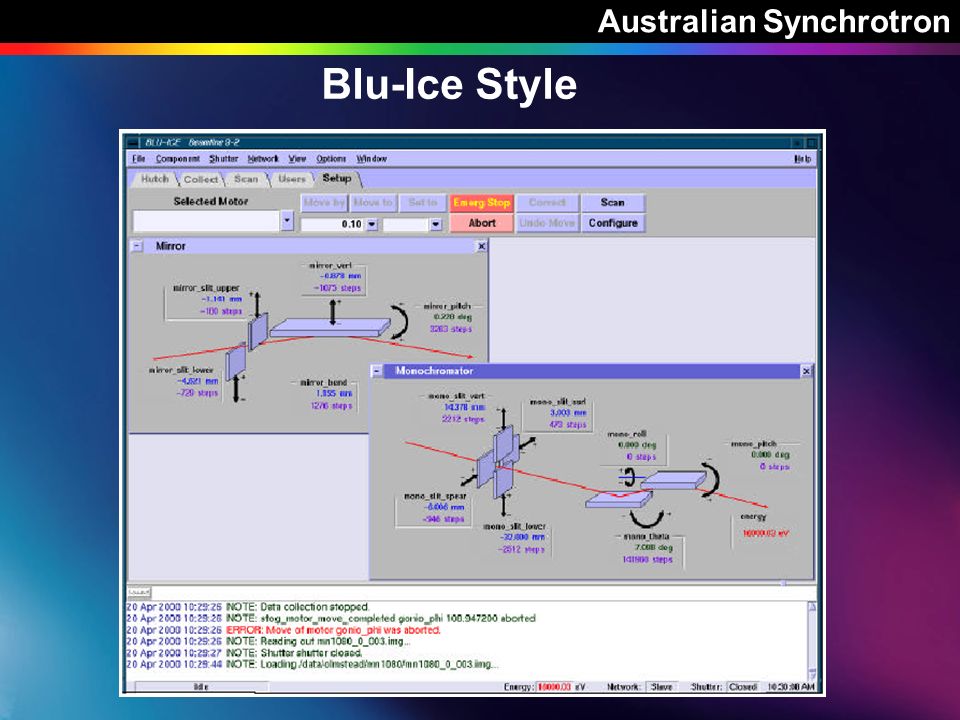Click the mirror_slit_upper vertical arrow icon
The width and height of the screenshot is (960, 720).
(257, 304)
